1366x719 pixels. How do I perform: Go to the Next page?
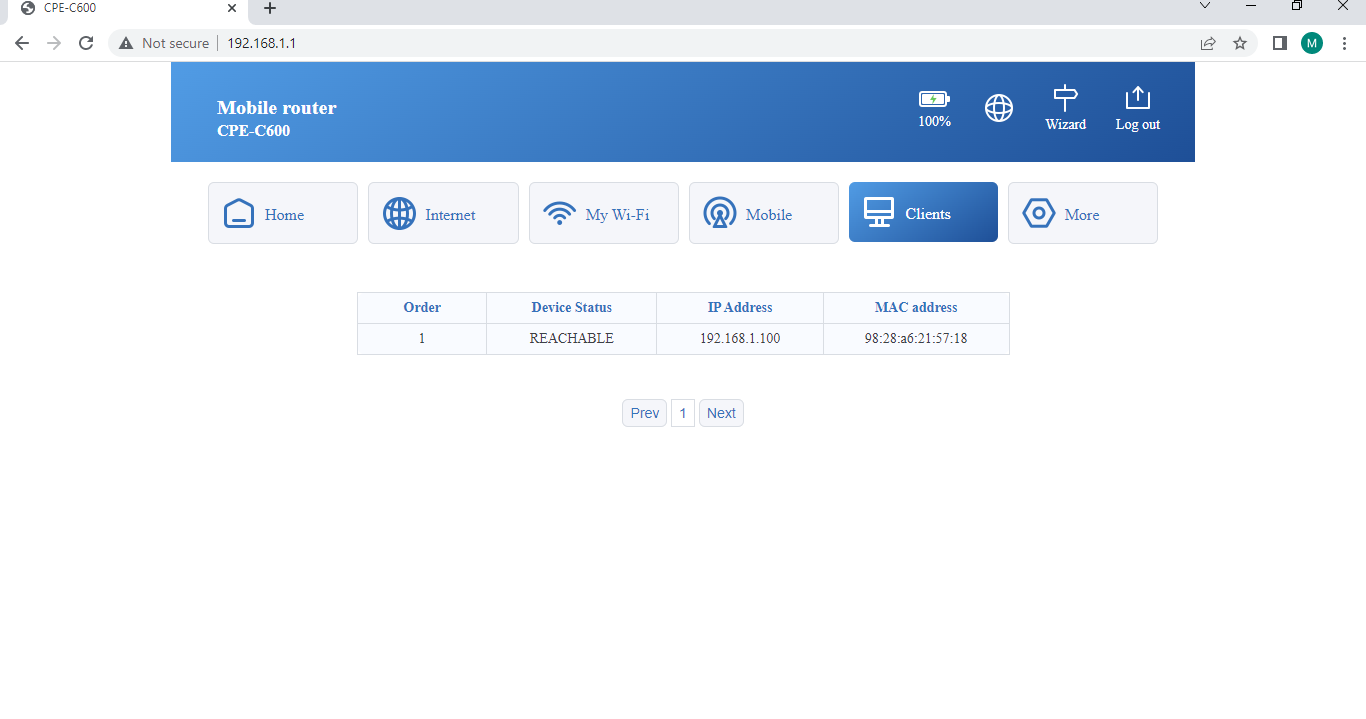[721, 413]
